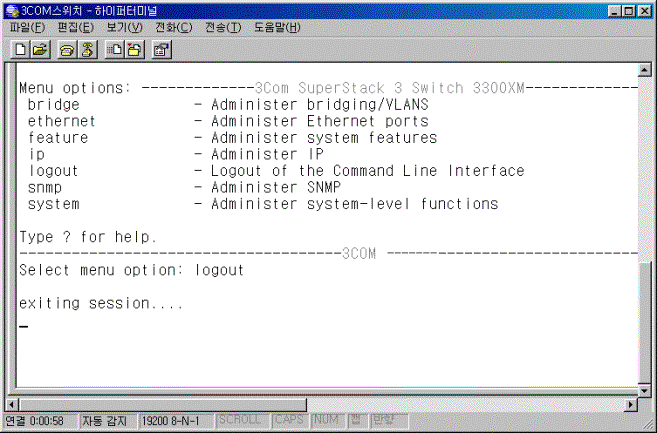This screenshot has height=433, width=657.
Task: Close the HyperTerminal window
Action: [x=644, y=11]
